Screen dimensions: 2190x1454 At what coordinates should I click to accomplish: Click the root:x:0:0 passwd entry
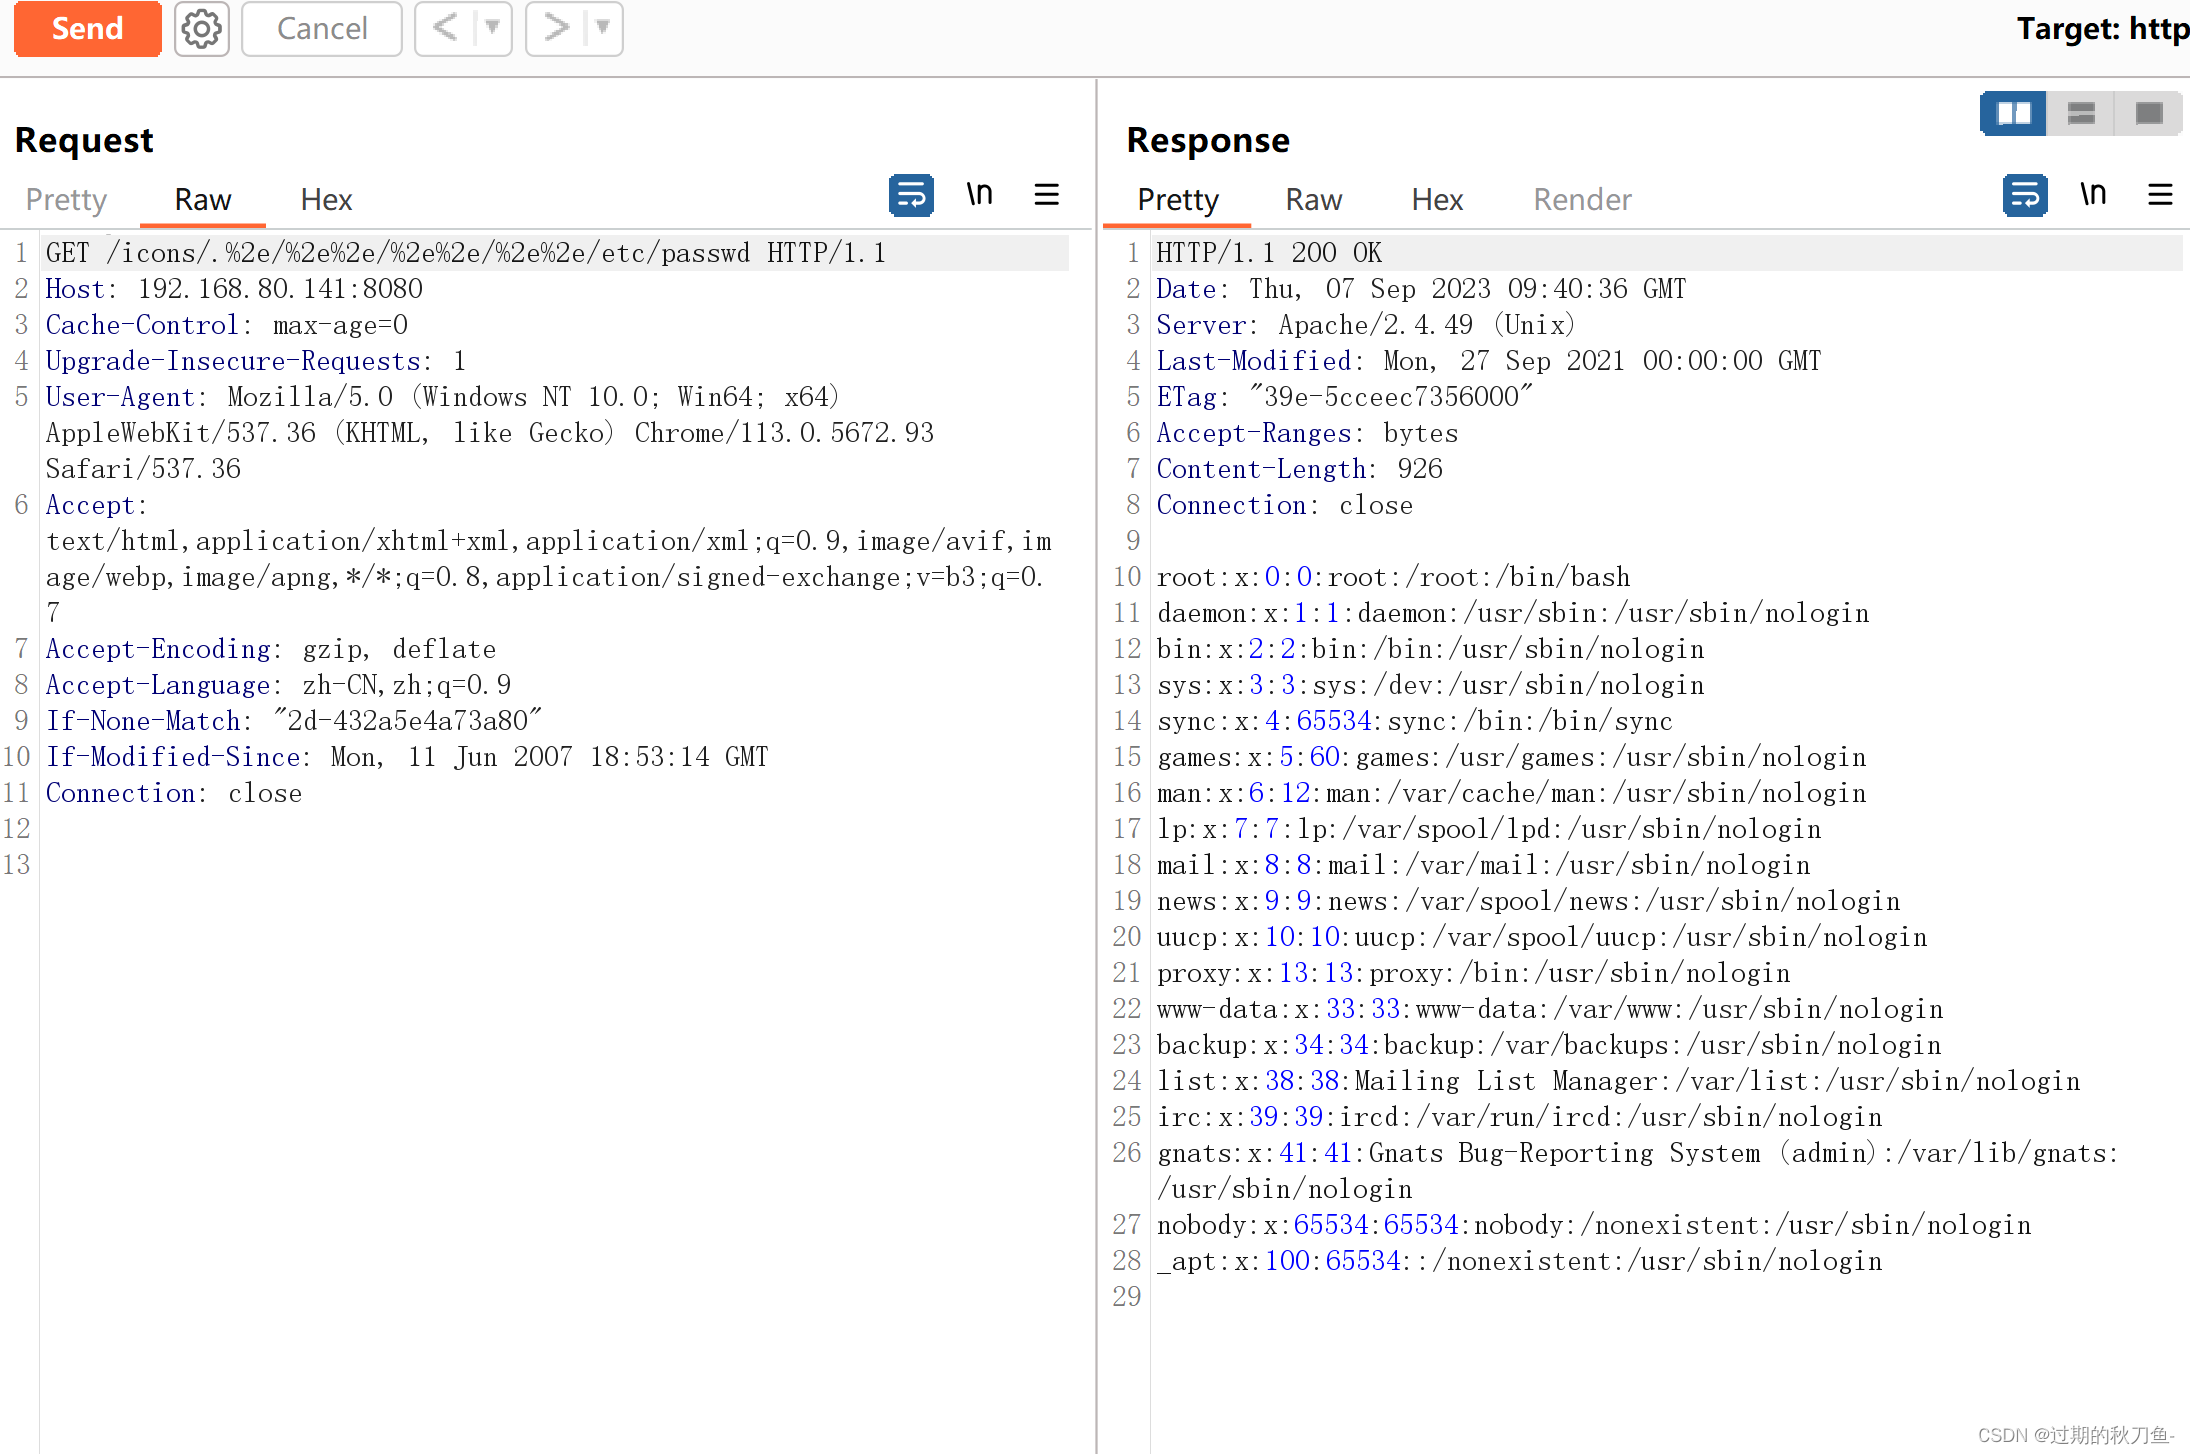click(1393, 577)
